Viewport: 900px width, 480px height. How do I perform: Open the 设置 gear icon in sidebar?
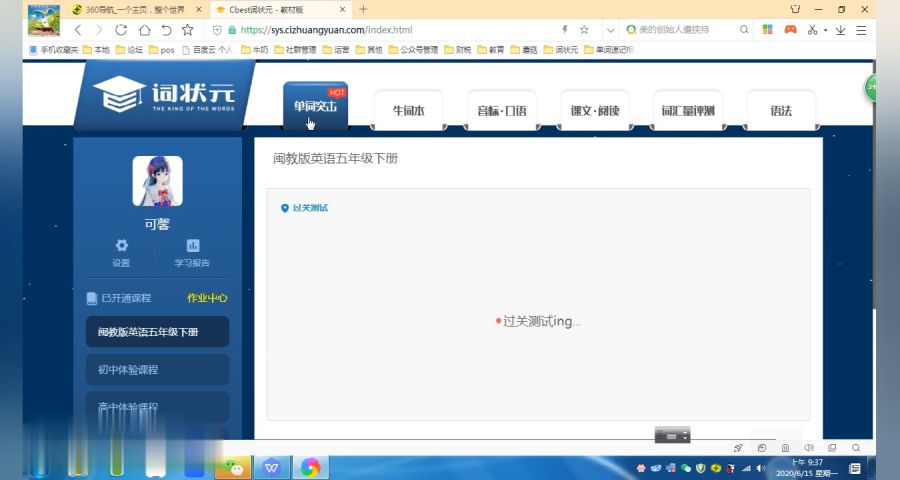121,246
